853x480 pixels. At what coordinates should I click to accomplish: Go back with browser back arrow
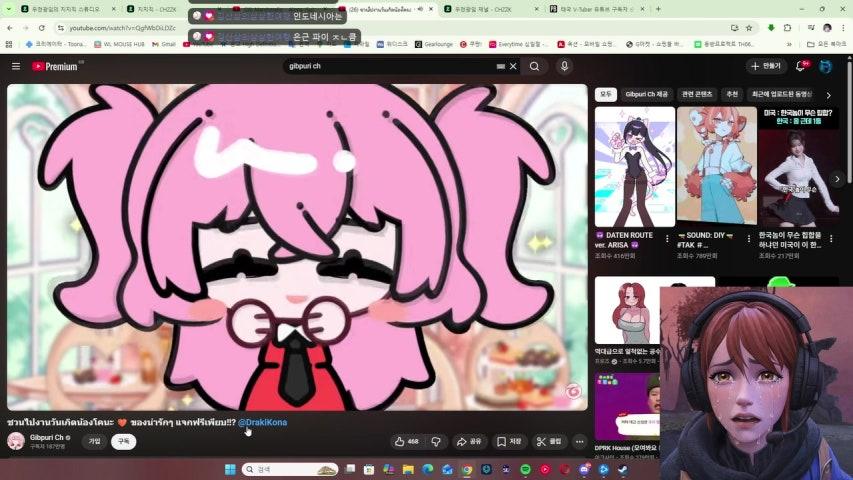[10, 27]
